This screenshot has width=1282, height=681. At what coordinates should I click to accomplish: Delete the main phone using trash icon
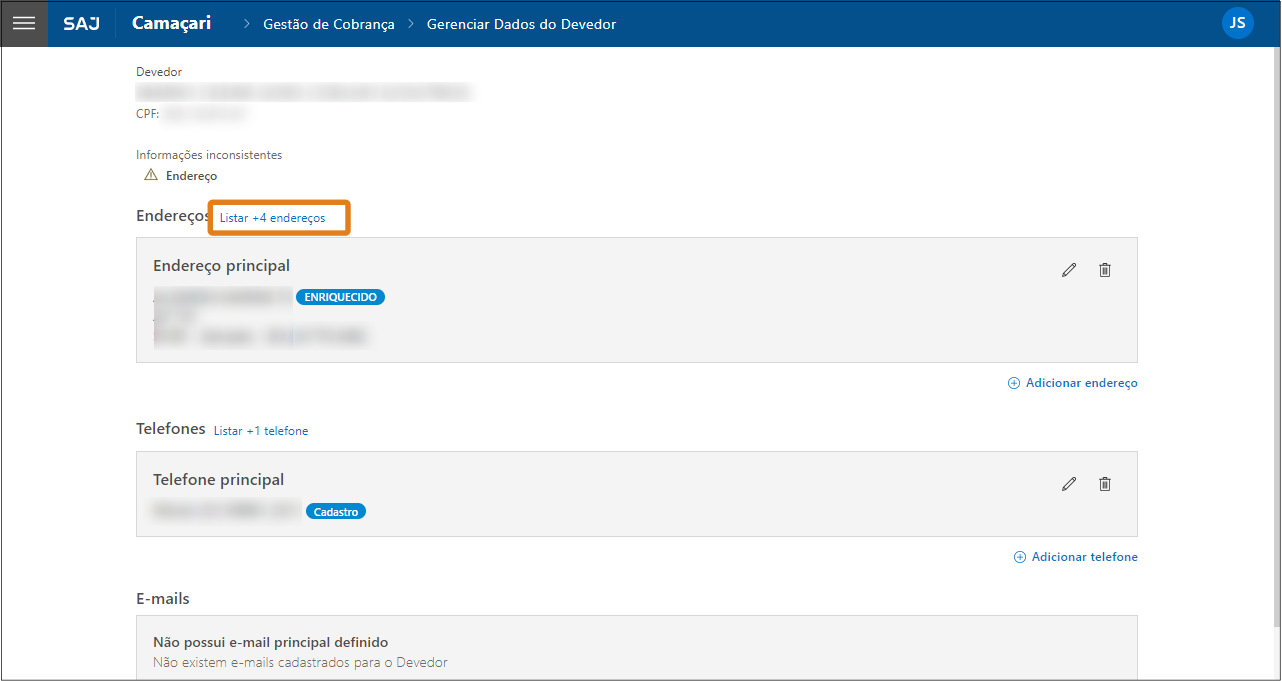(x=1105, y=484)
